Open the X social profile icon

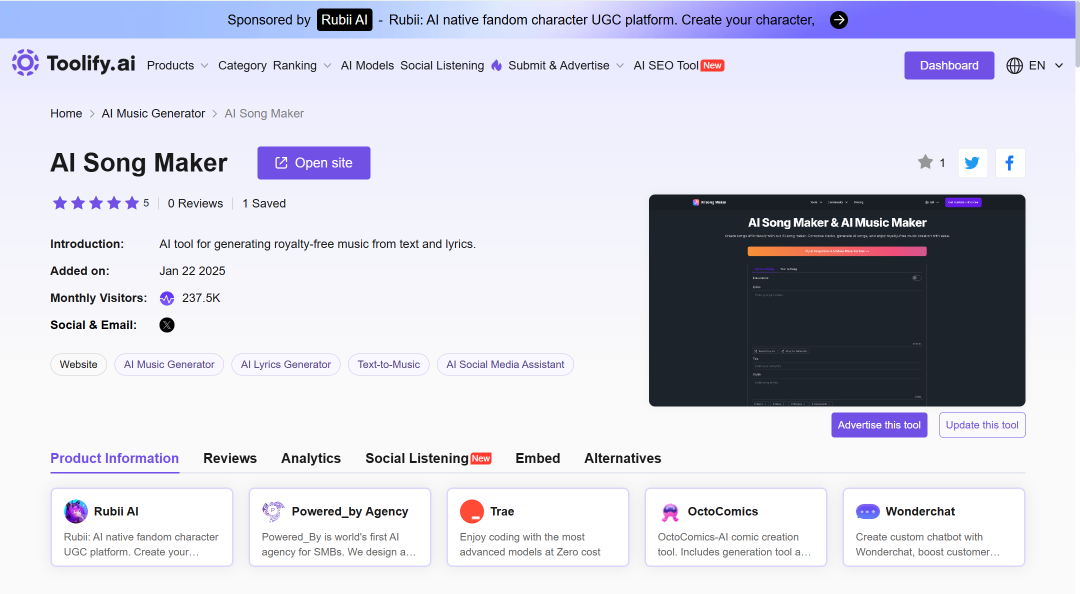tap(167, 325)
